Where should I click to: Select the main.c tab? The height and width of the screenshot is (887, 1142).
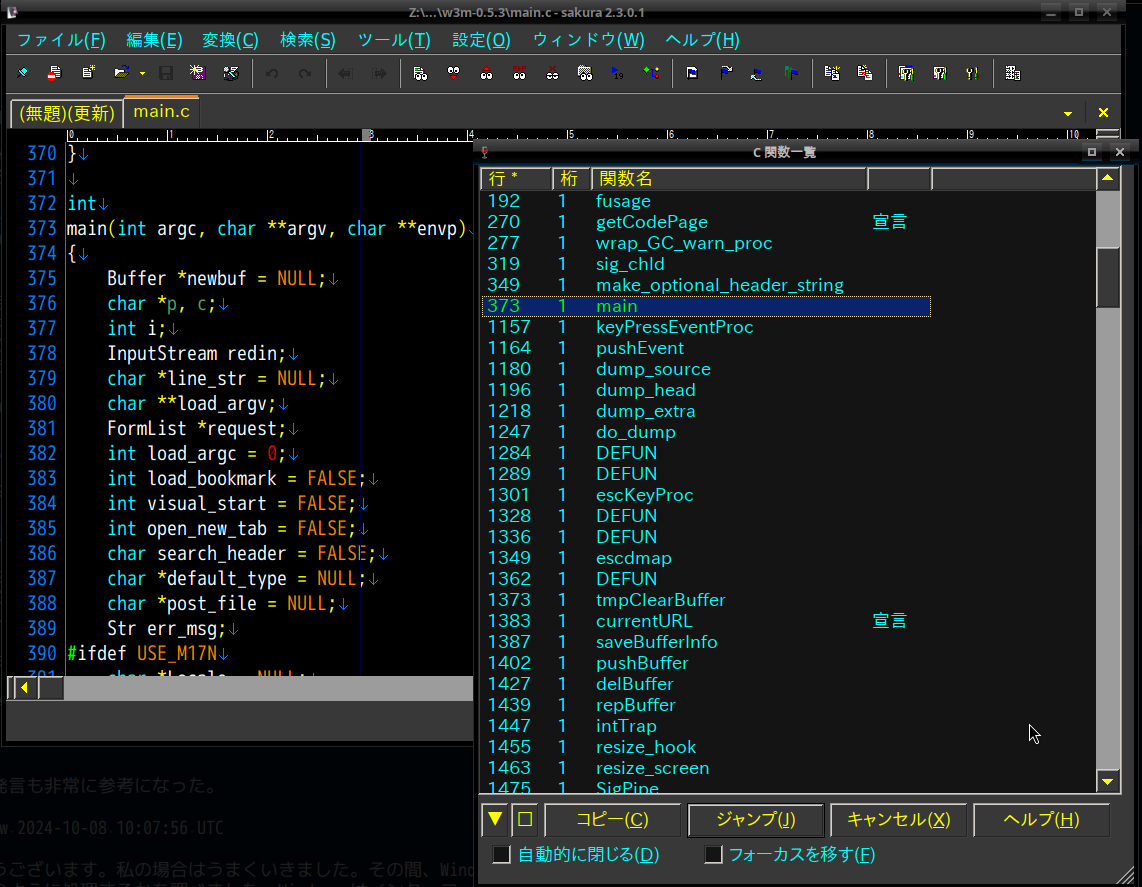tap(162, 111)
